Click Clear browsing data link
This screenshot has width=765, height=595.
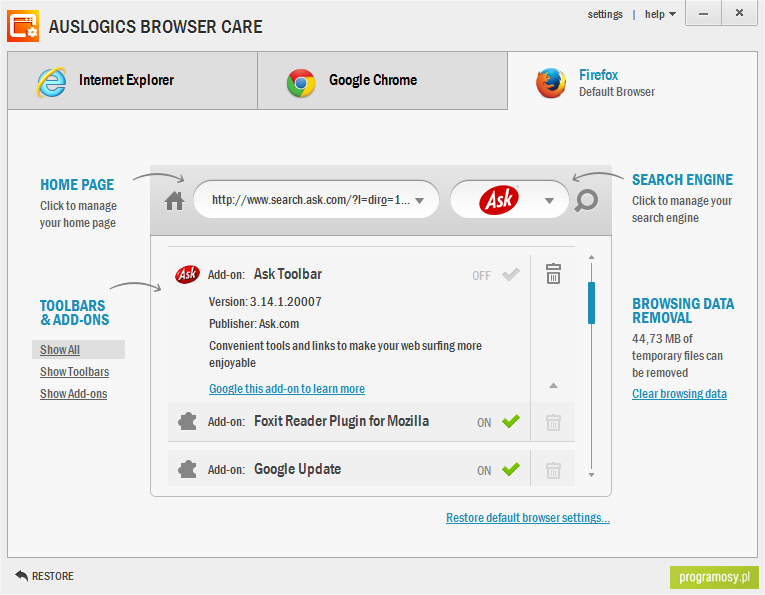[x=680, y=394]
